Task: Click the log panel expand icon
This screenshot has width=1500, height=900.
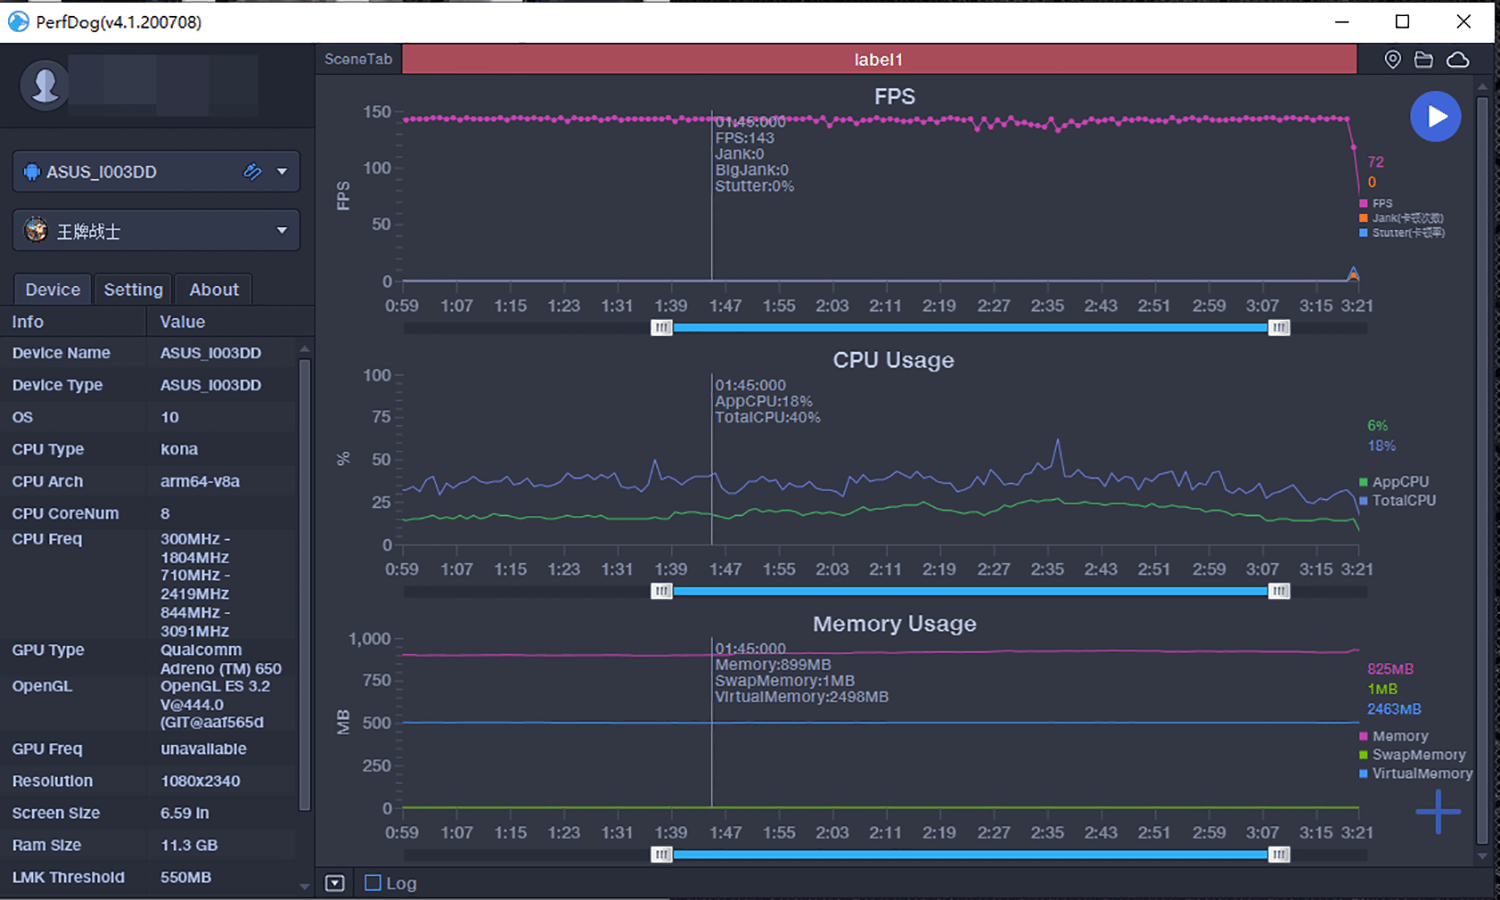Action: [x=335, y=883]
